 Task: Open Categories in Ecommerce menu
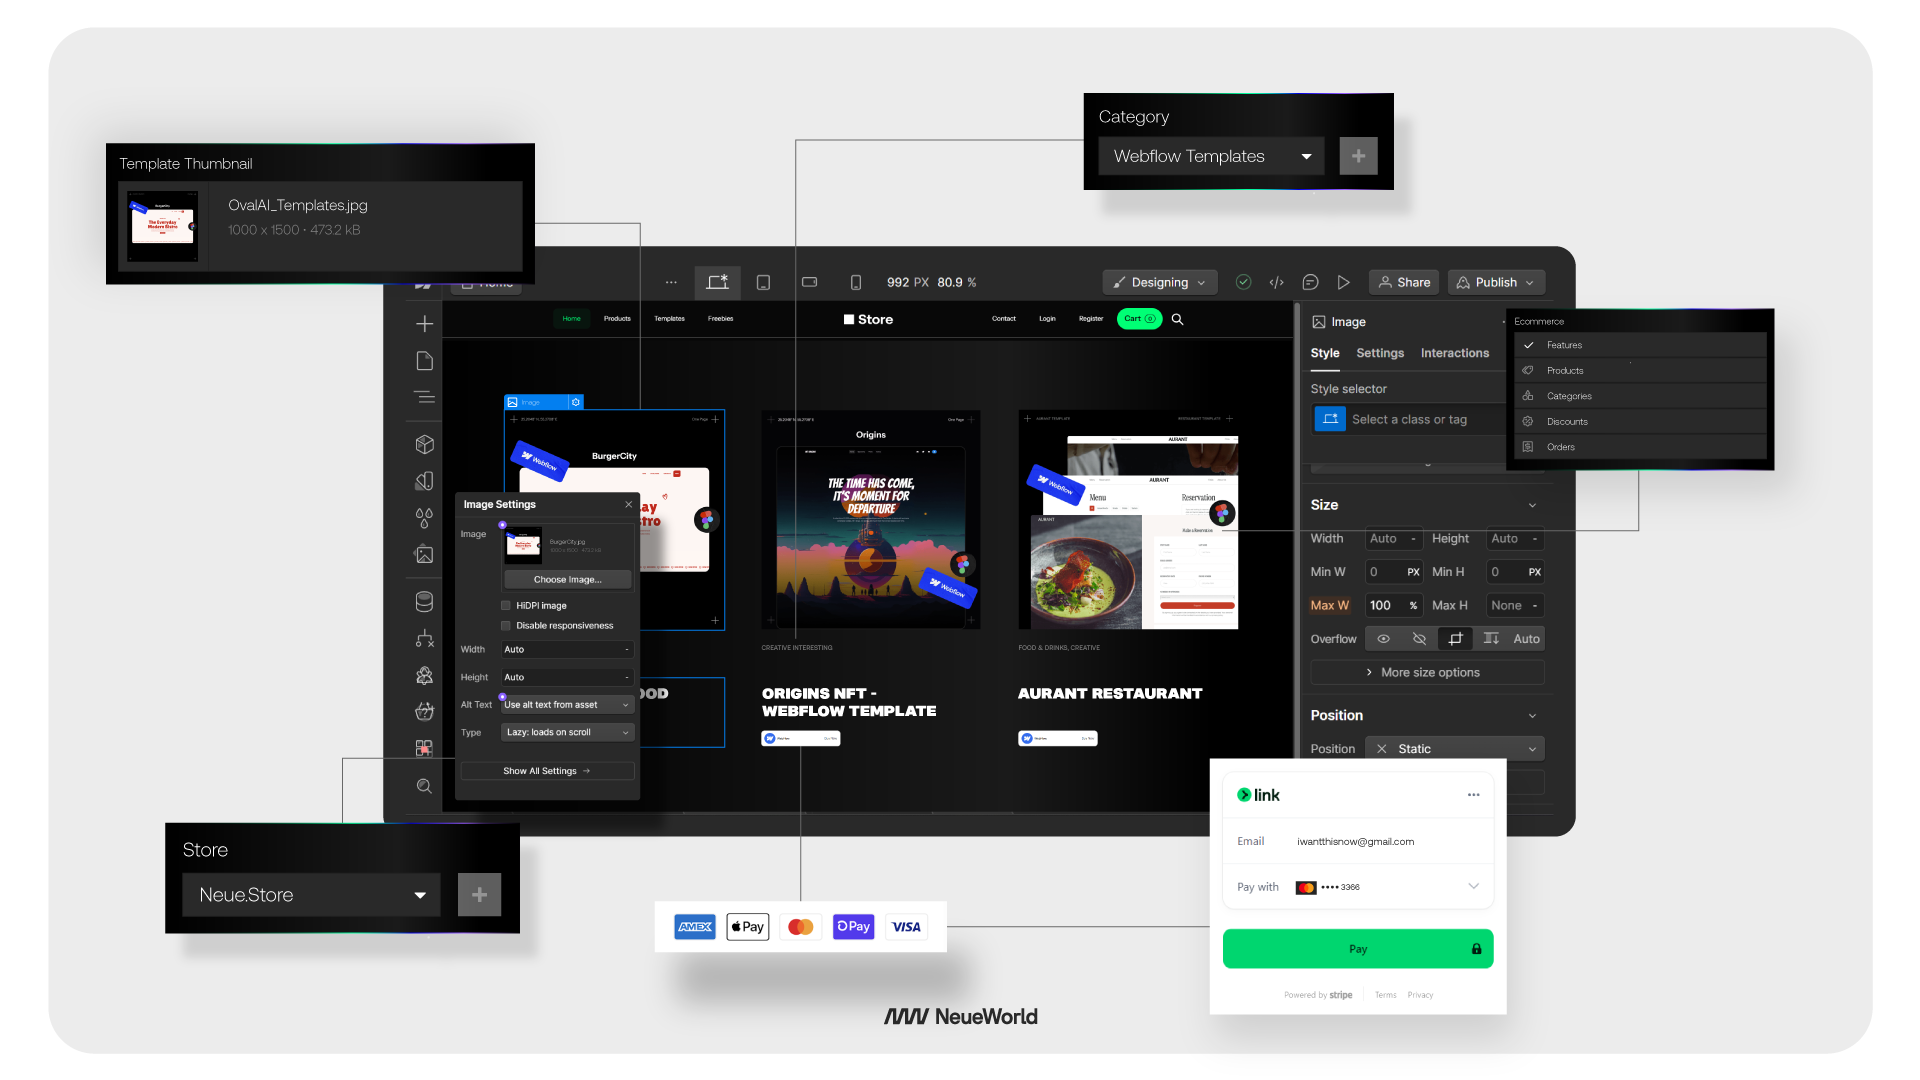[1640, 396]
